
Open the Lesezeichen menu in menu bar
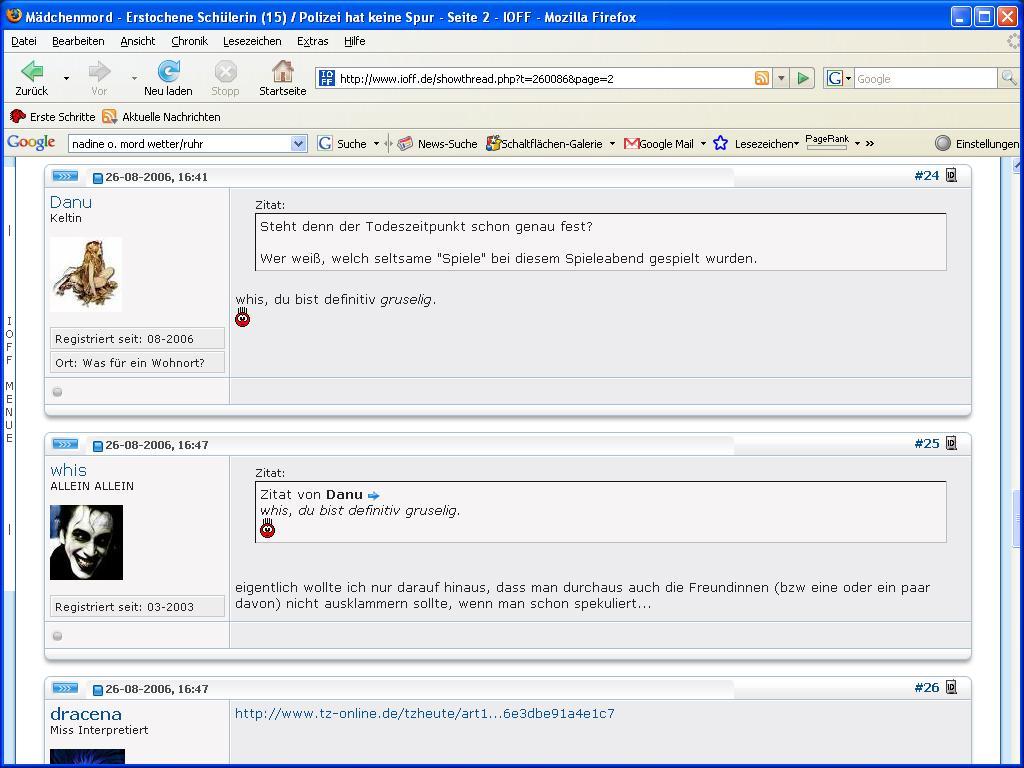(252, 41)
